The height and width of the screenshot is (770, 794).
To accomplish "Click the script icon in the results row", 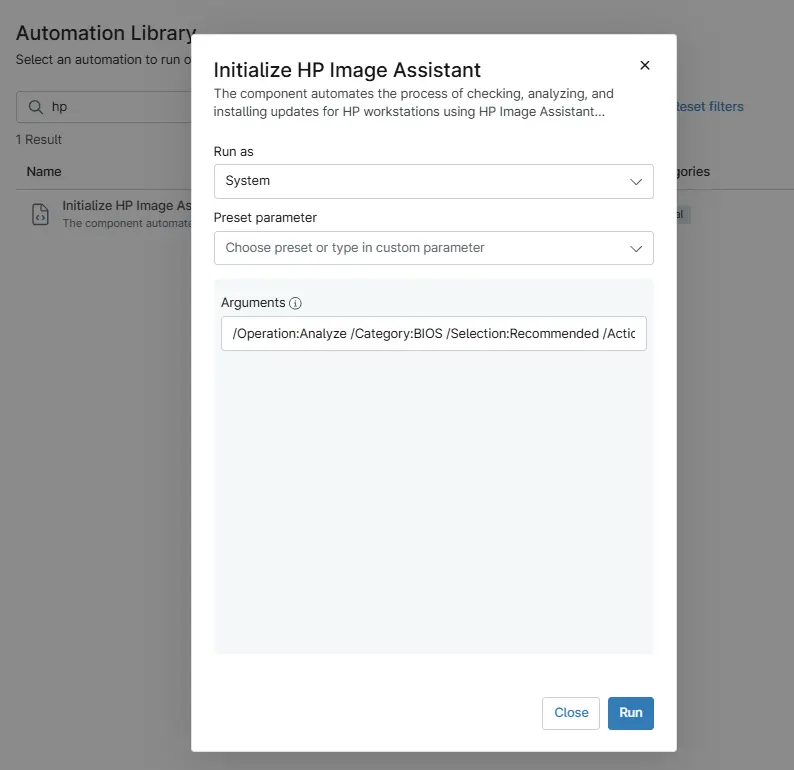I will click(x=40, y=214).
